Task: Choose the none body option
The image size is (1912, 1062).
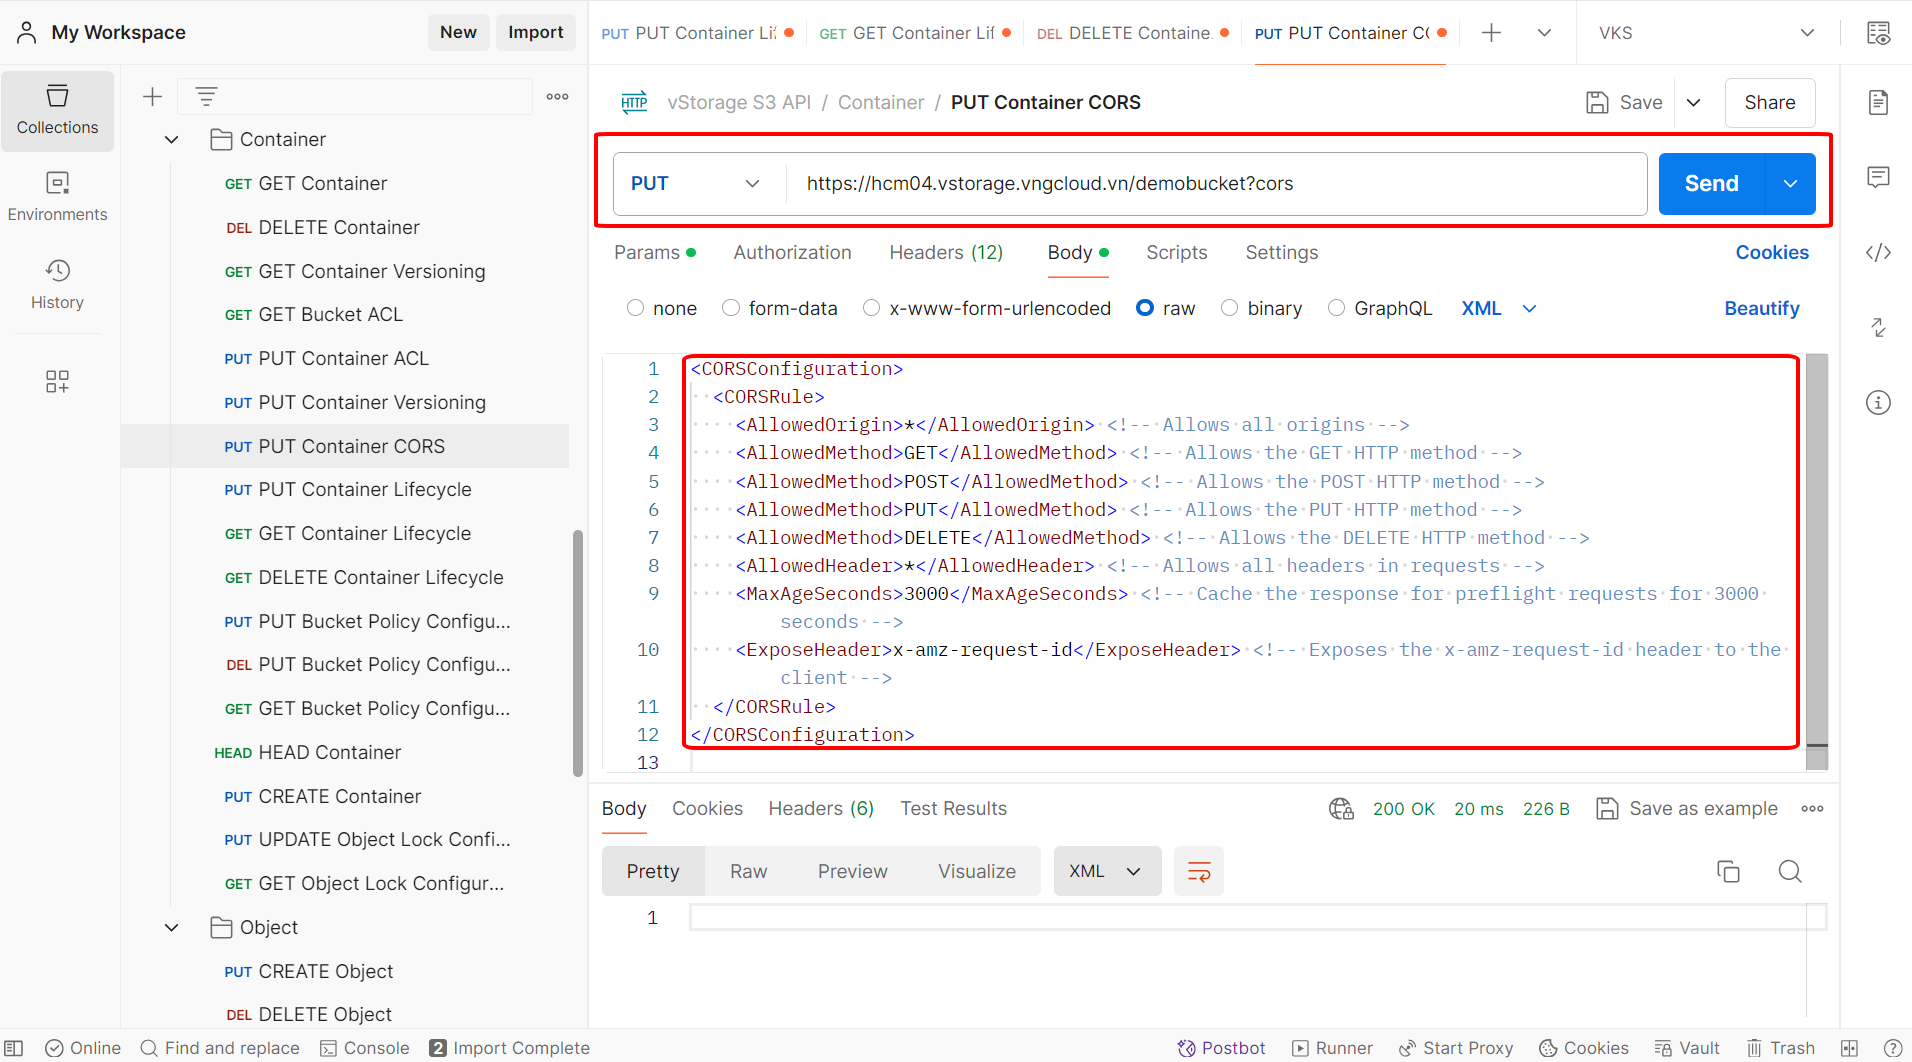Action: (635, 308)
